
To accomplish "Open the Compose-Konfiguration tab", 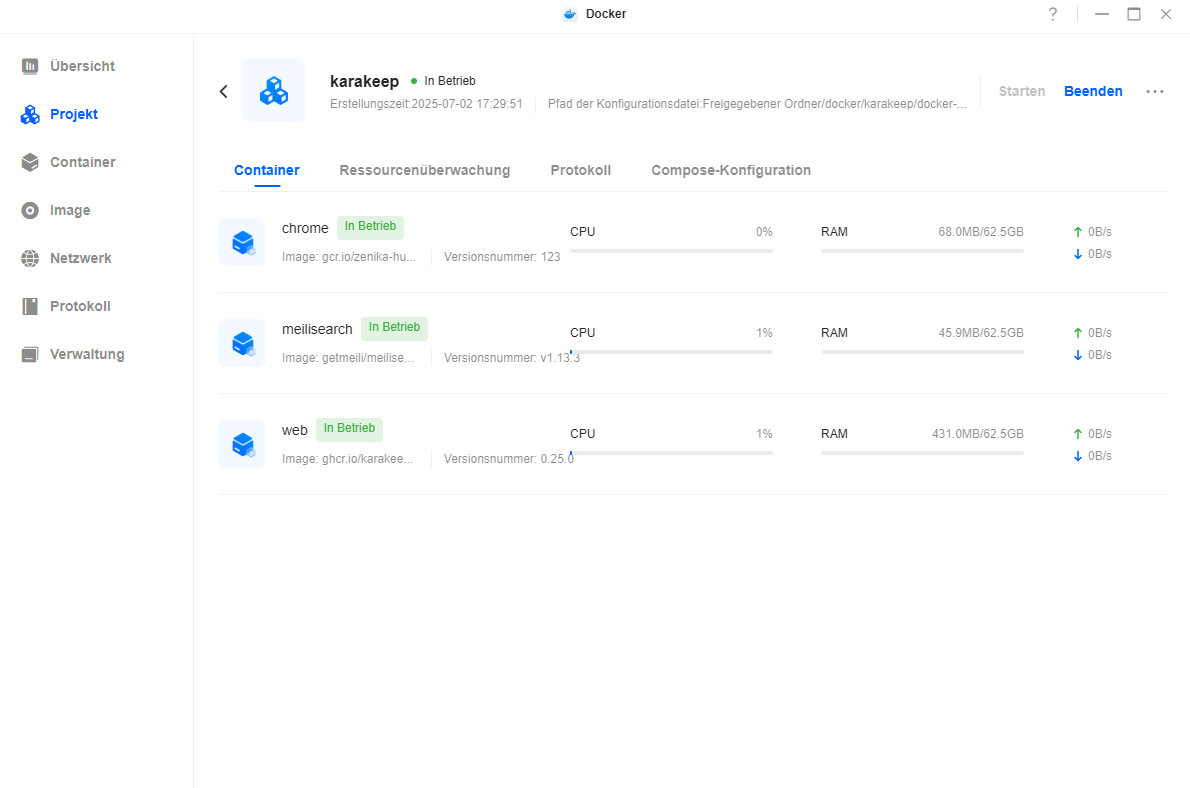I will pyautogui.click(x=730, y=170).
